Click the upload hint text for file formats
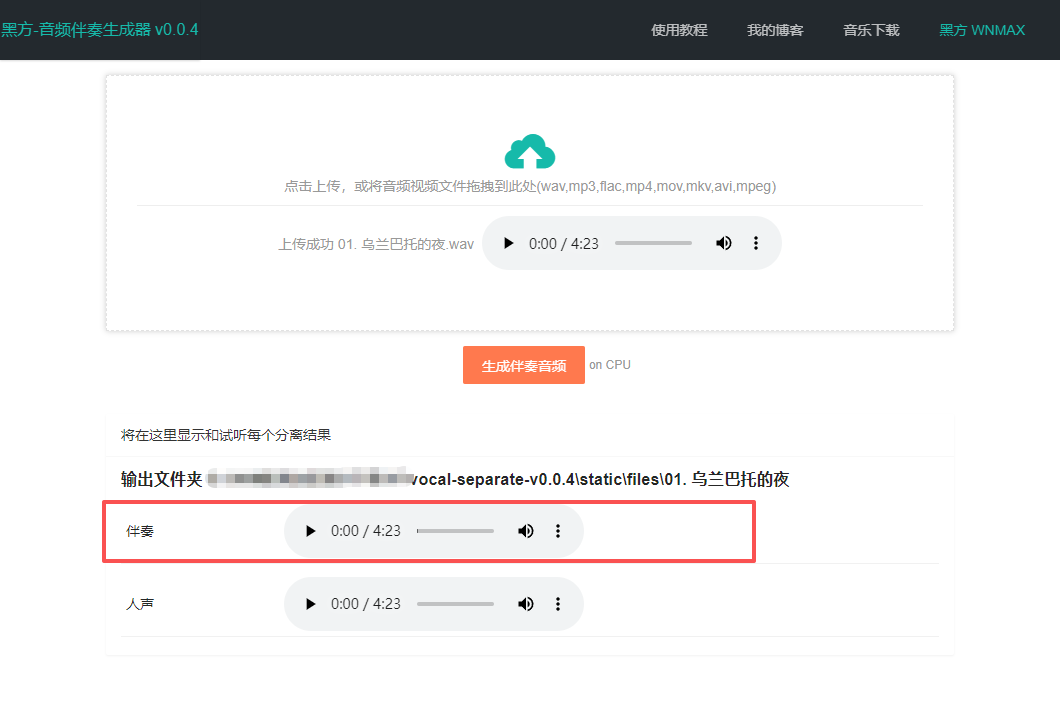This screenshot has width=1060, height=713. (x=530, y=186)
